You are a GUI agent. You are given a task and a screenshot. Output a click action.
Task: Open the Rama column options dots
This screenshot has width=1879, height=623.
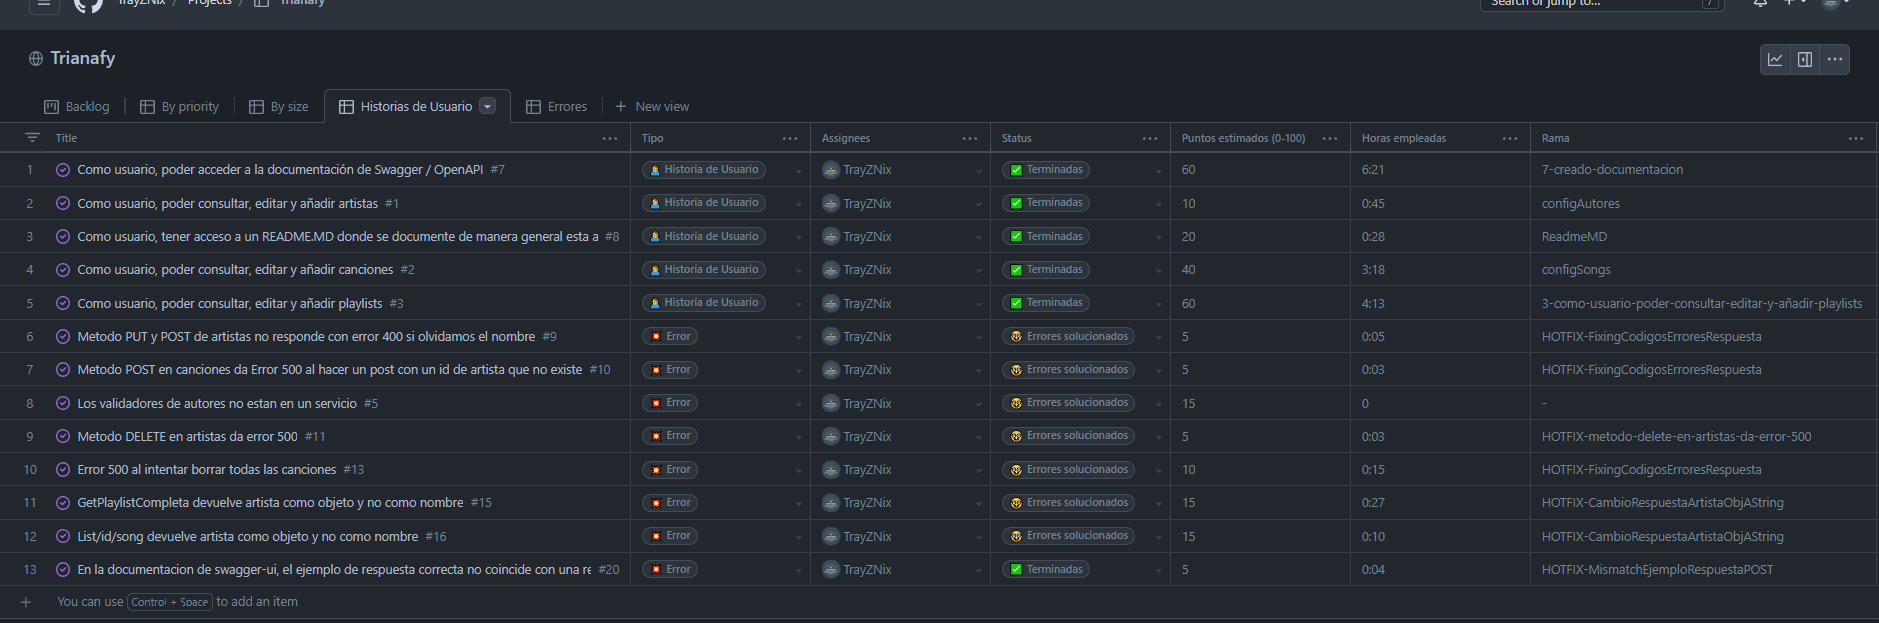[x=1856, y=138]
